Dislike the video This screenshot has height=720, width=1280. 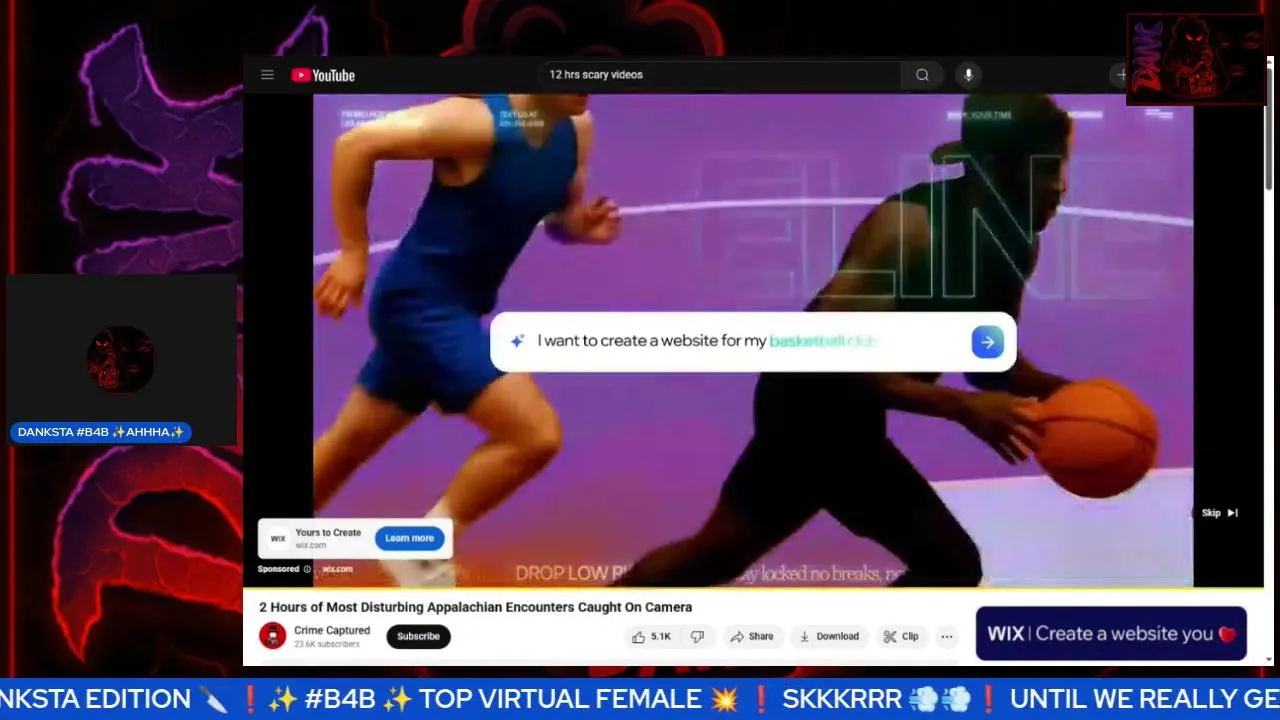click(698, 636)
